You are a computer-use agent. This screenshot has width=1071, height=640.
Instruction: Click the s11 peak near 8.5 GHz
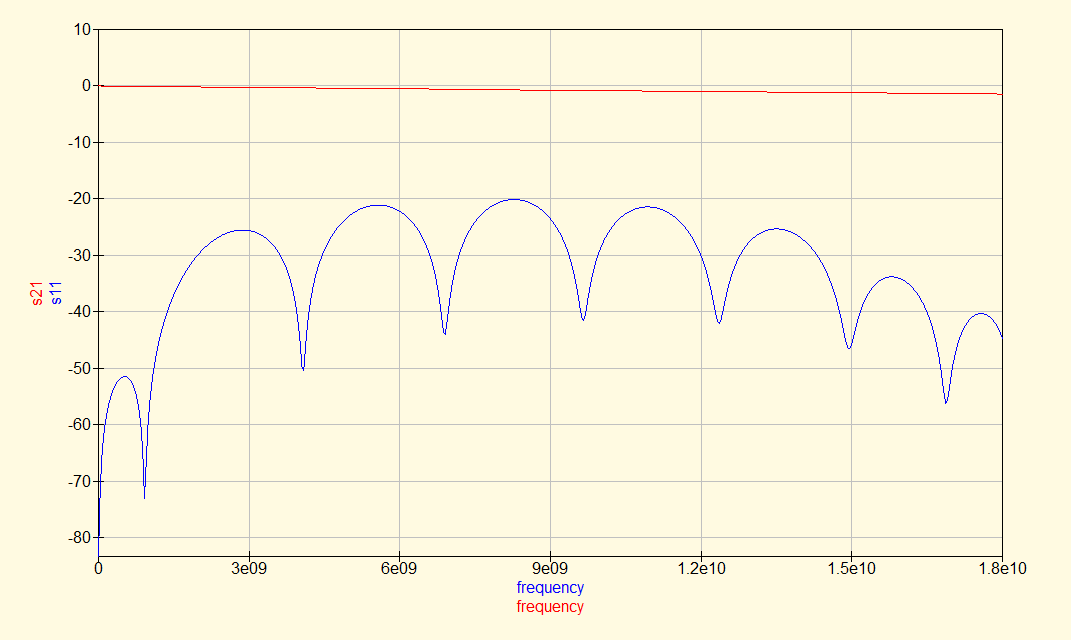[x=513, y=200]
